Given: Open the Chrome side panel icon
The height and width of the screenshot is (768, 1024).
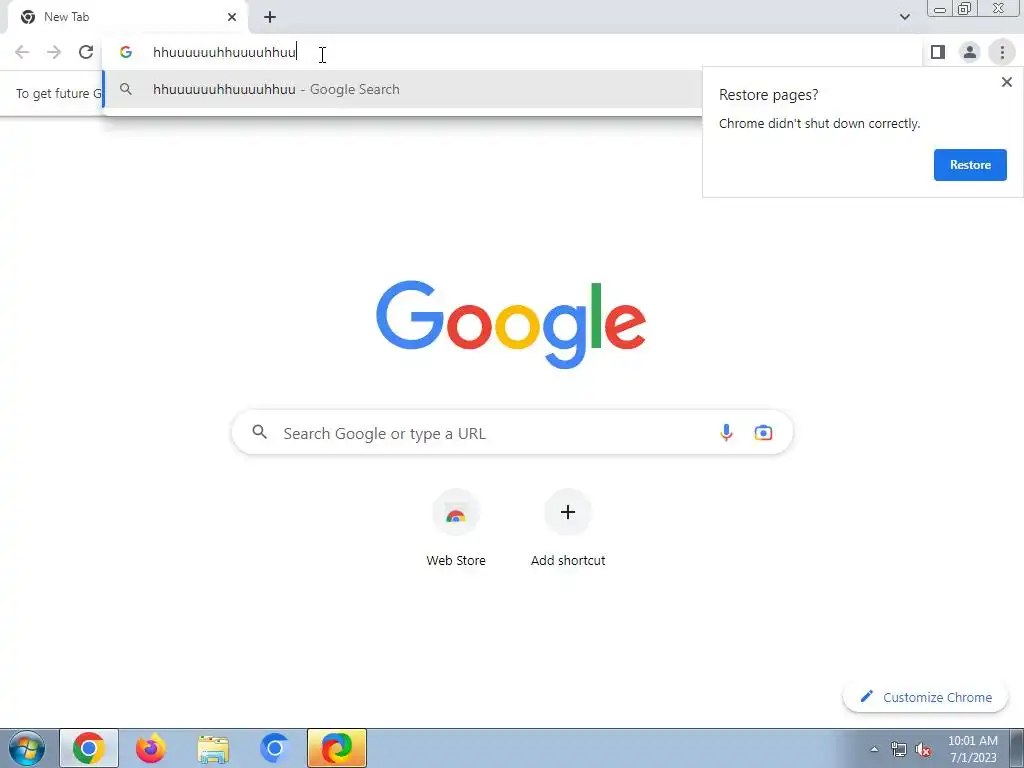Looking at the screenshot, I should 938,52.
